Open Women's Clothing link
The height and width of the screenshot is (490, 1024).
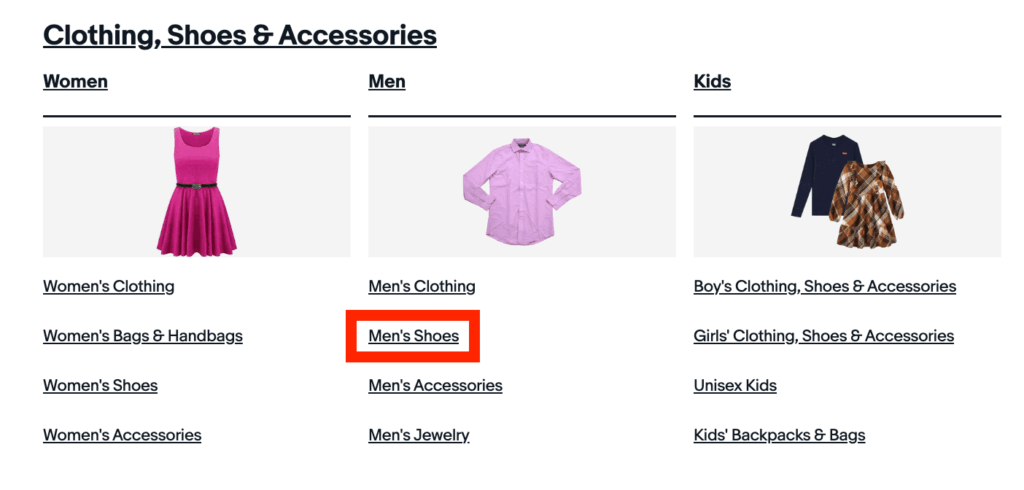click(108, 286)
